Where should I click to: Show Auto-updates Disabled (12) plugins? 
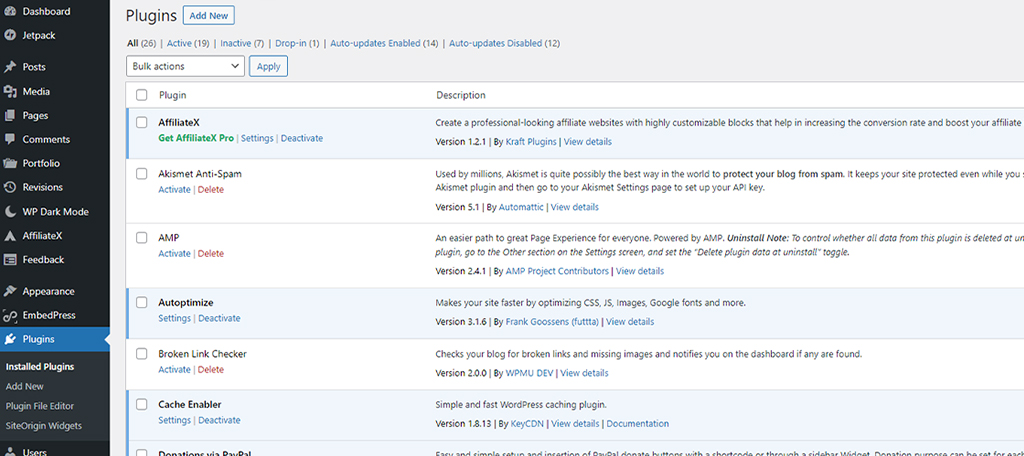point(504,43)
